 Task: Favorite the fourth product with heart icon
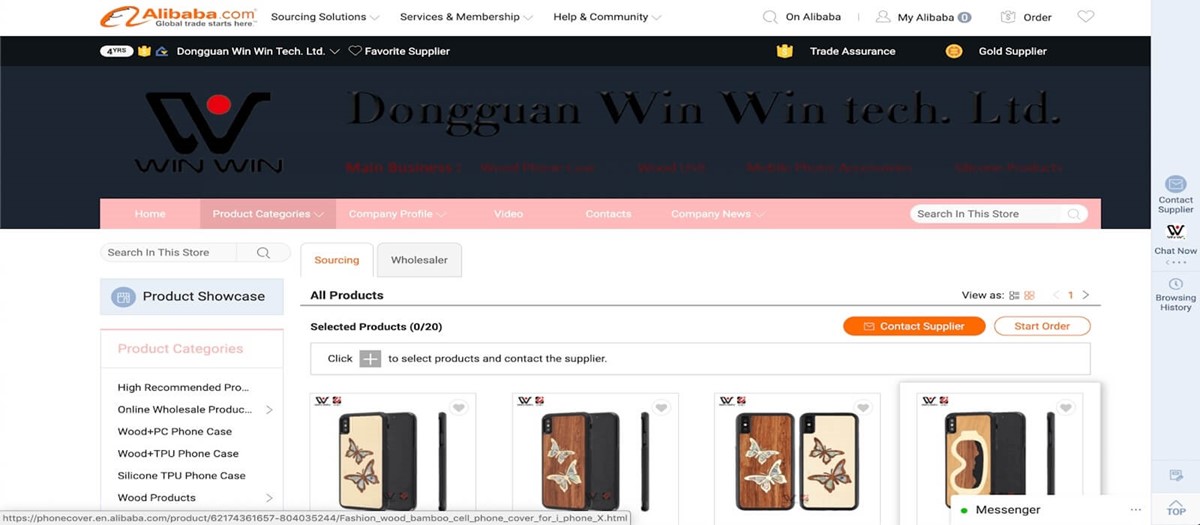pos(1066,407)
